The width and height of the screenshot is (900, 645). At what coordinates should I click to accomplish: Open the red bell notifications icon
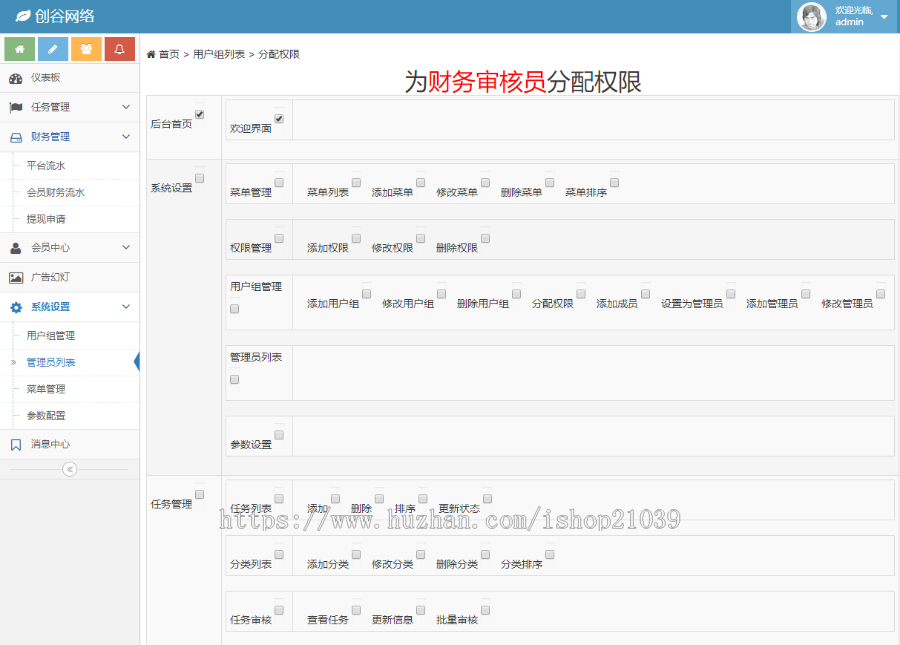(x=120, y=48)
